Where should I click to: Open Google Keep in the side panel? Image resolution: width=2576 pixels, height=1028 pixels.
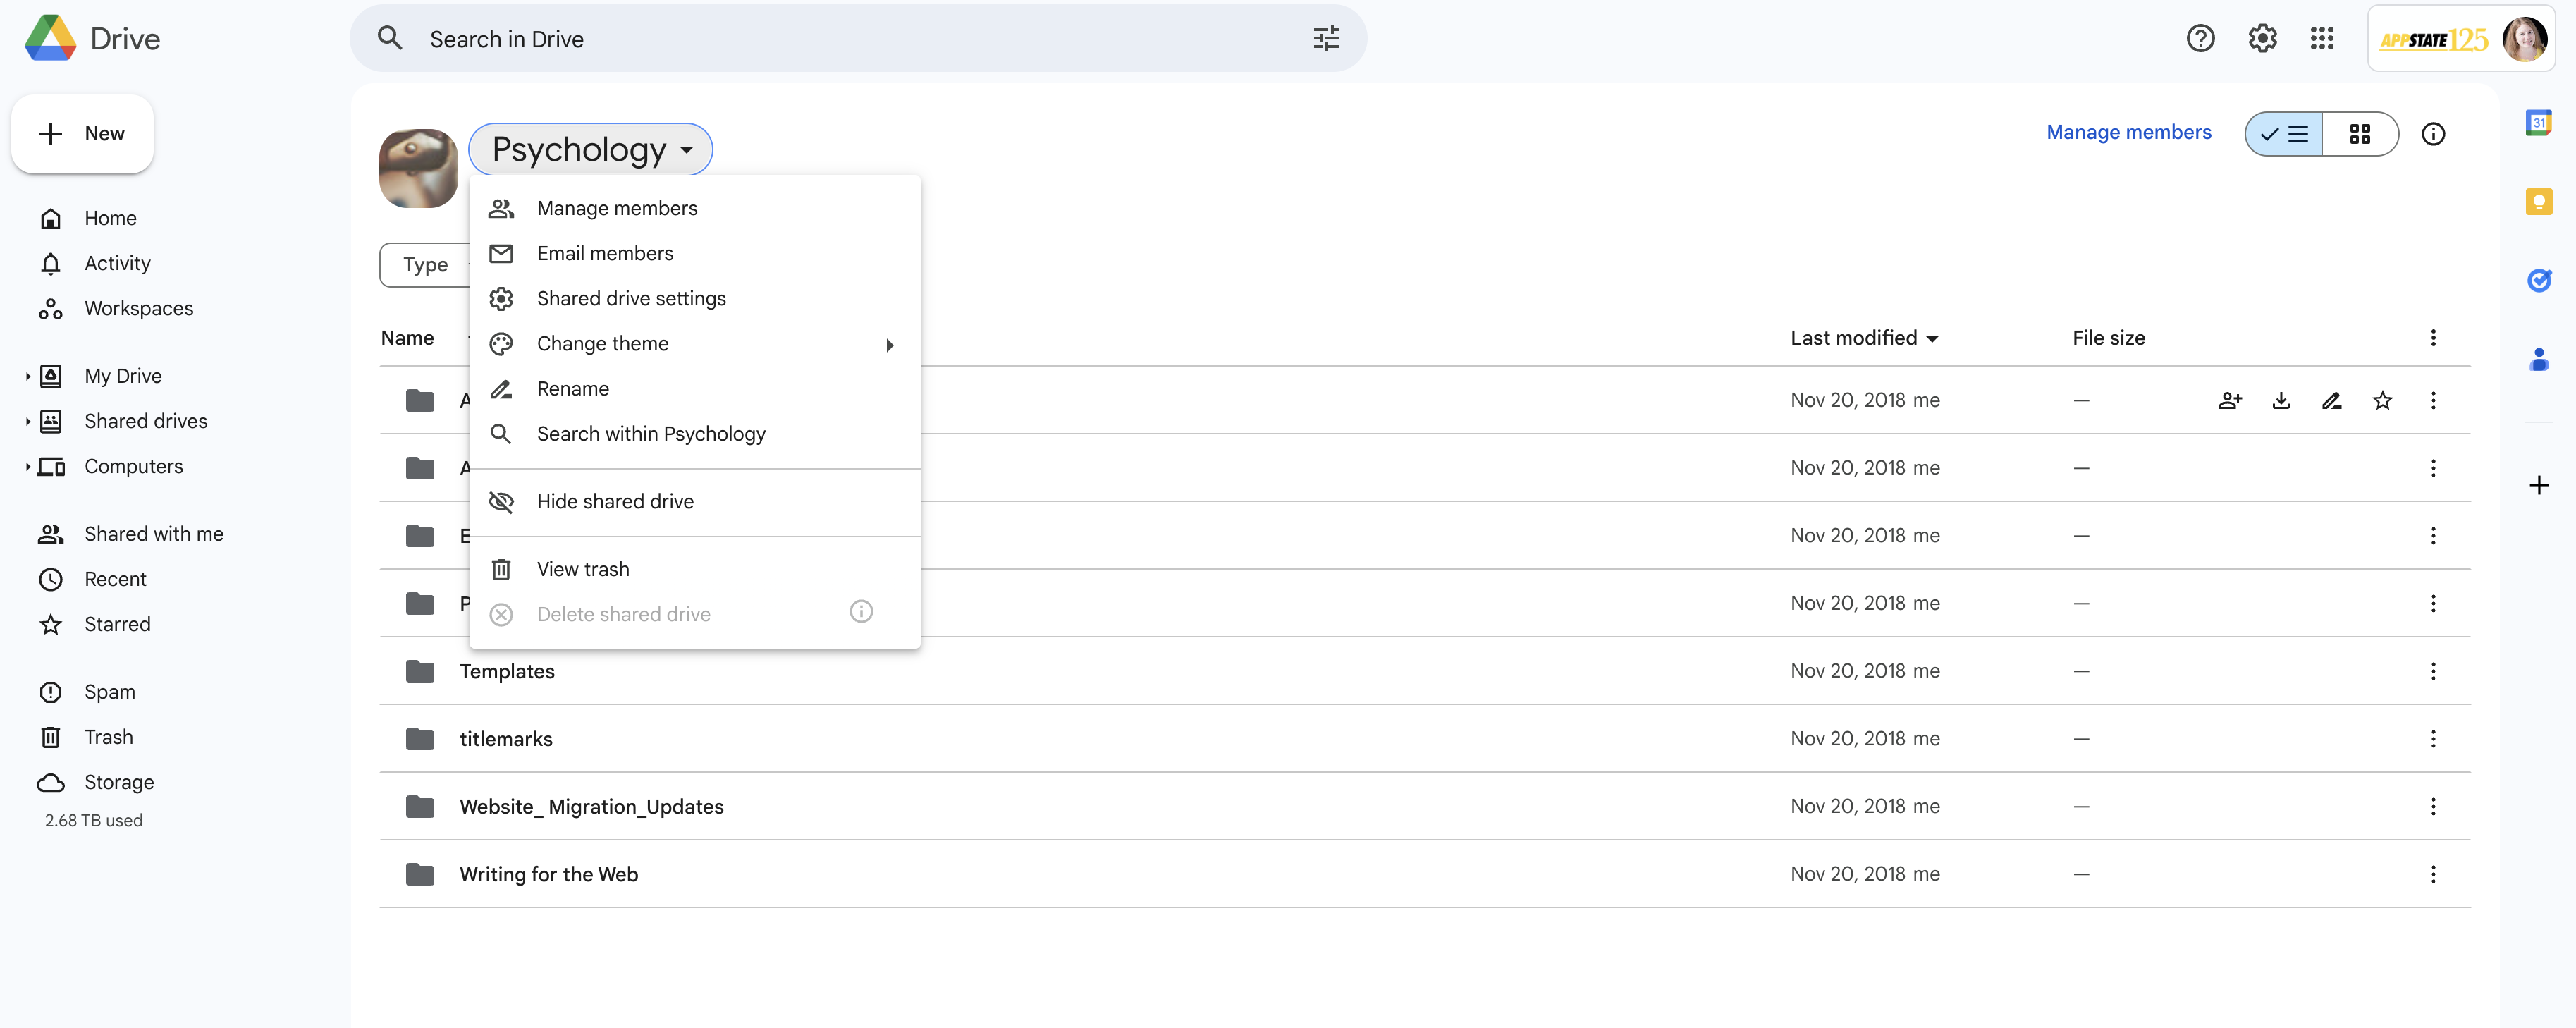[2538, 202]
